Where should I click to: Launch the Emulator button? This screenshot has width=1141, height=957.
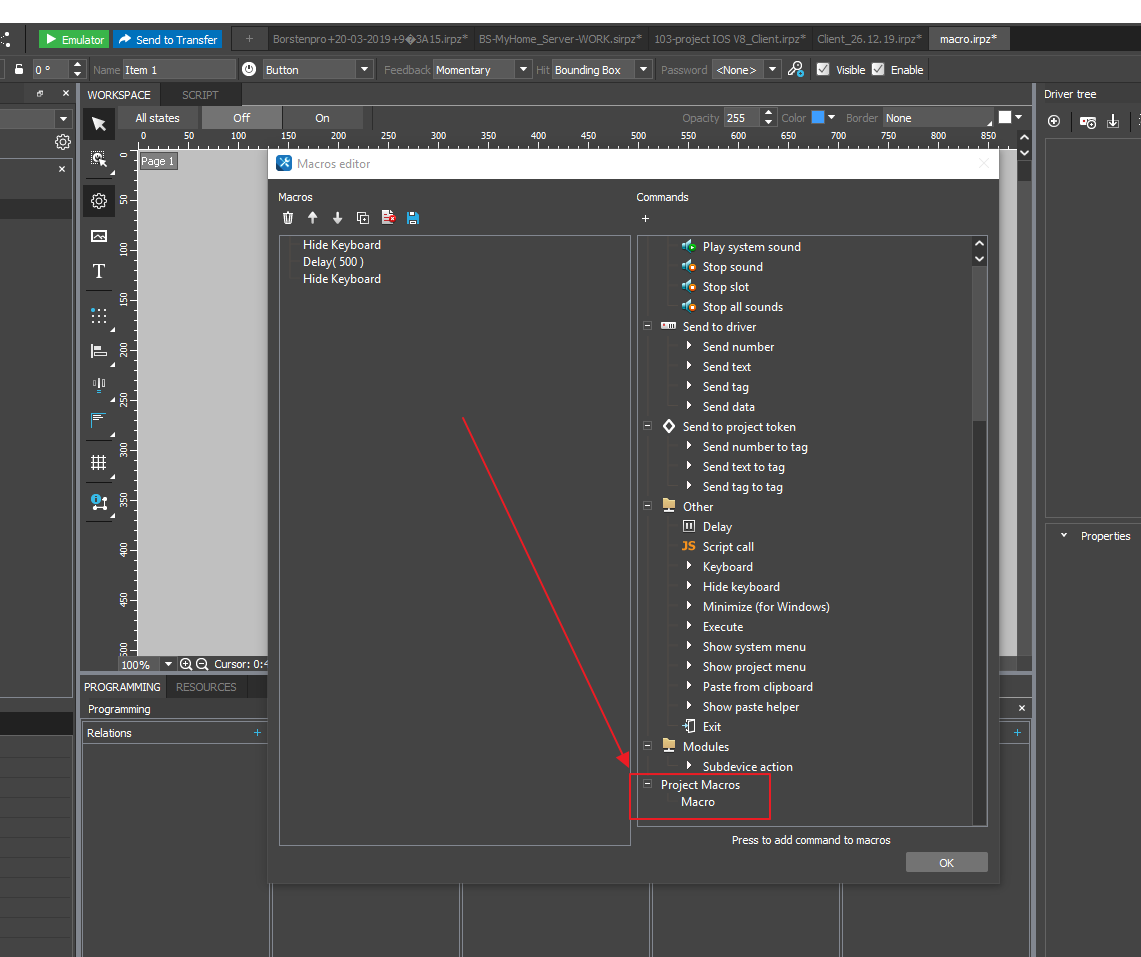tap(74, 39)
